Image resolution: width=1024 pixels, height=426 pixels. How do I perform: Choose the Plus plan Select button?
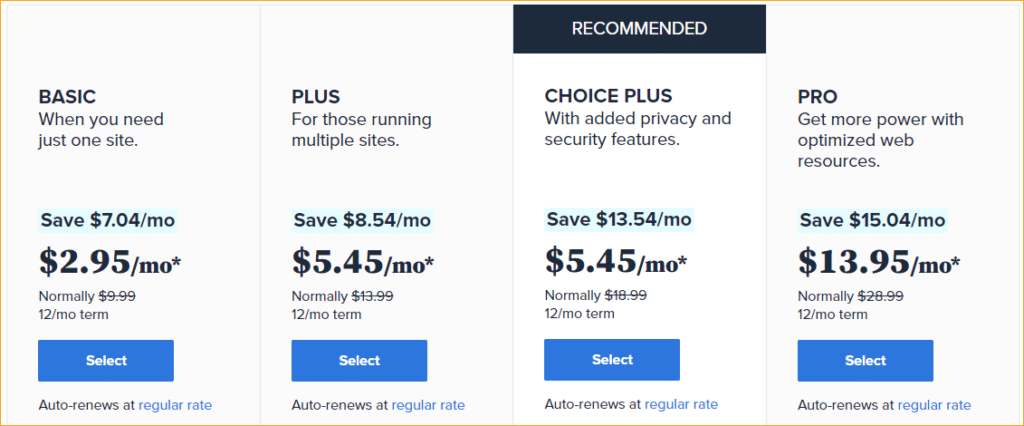[x=359, y=361]
